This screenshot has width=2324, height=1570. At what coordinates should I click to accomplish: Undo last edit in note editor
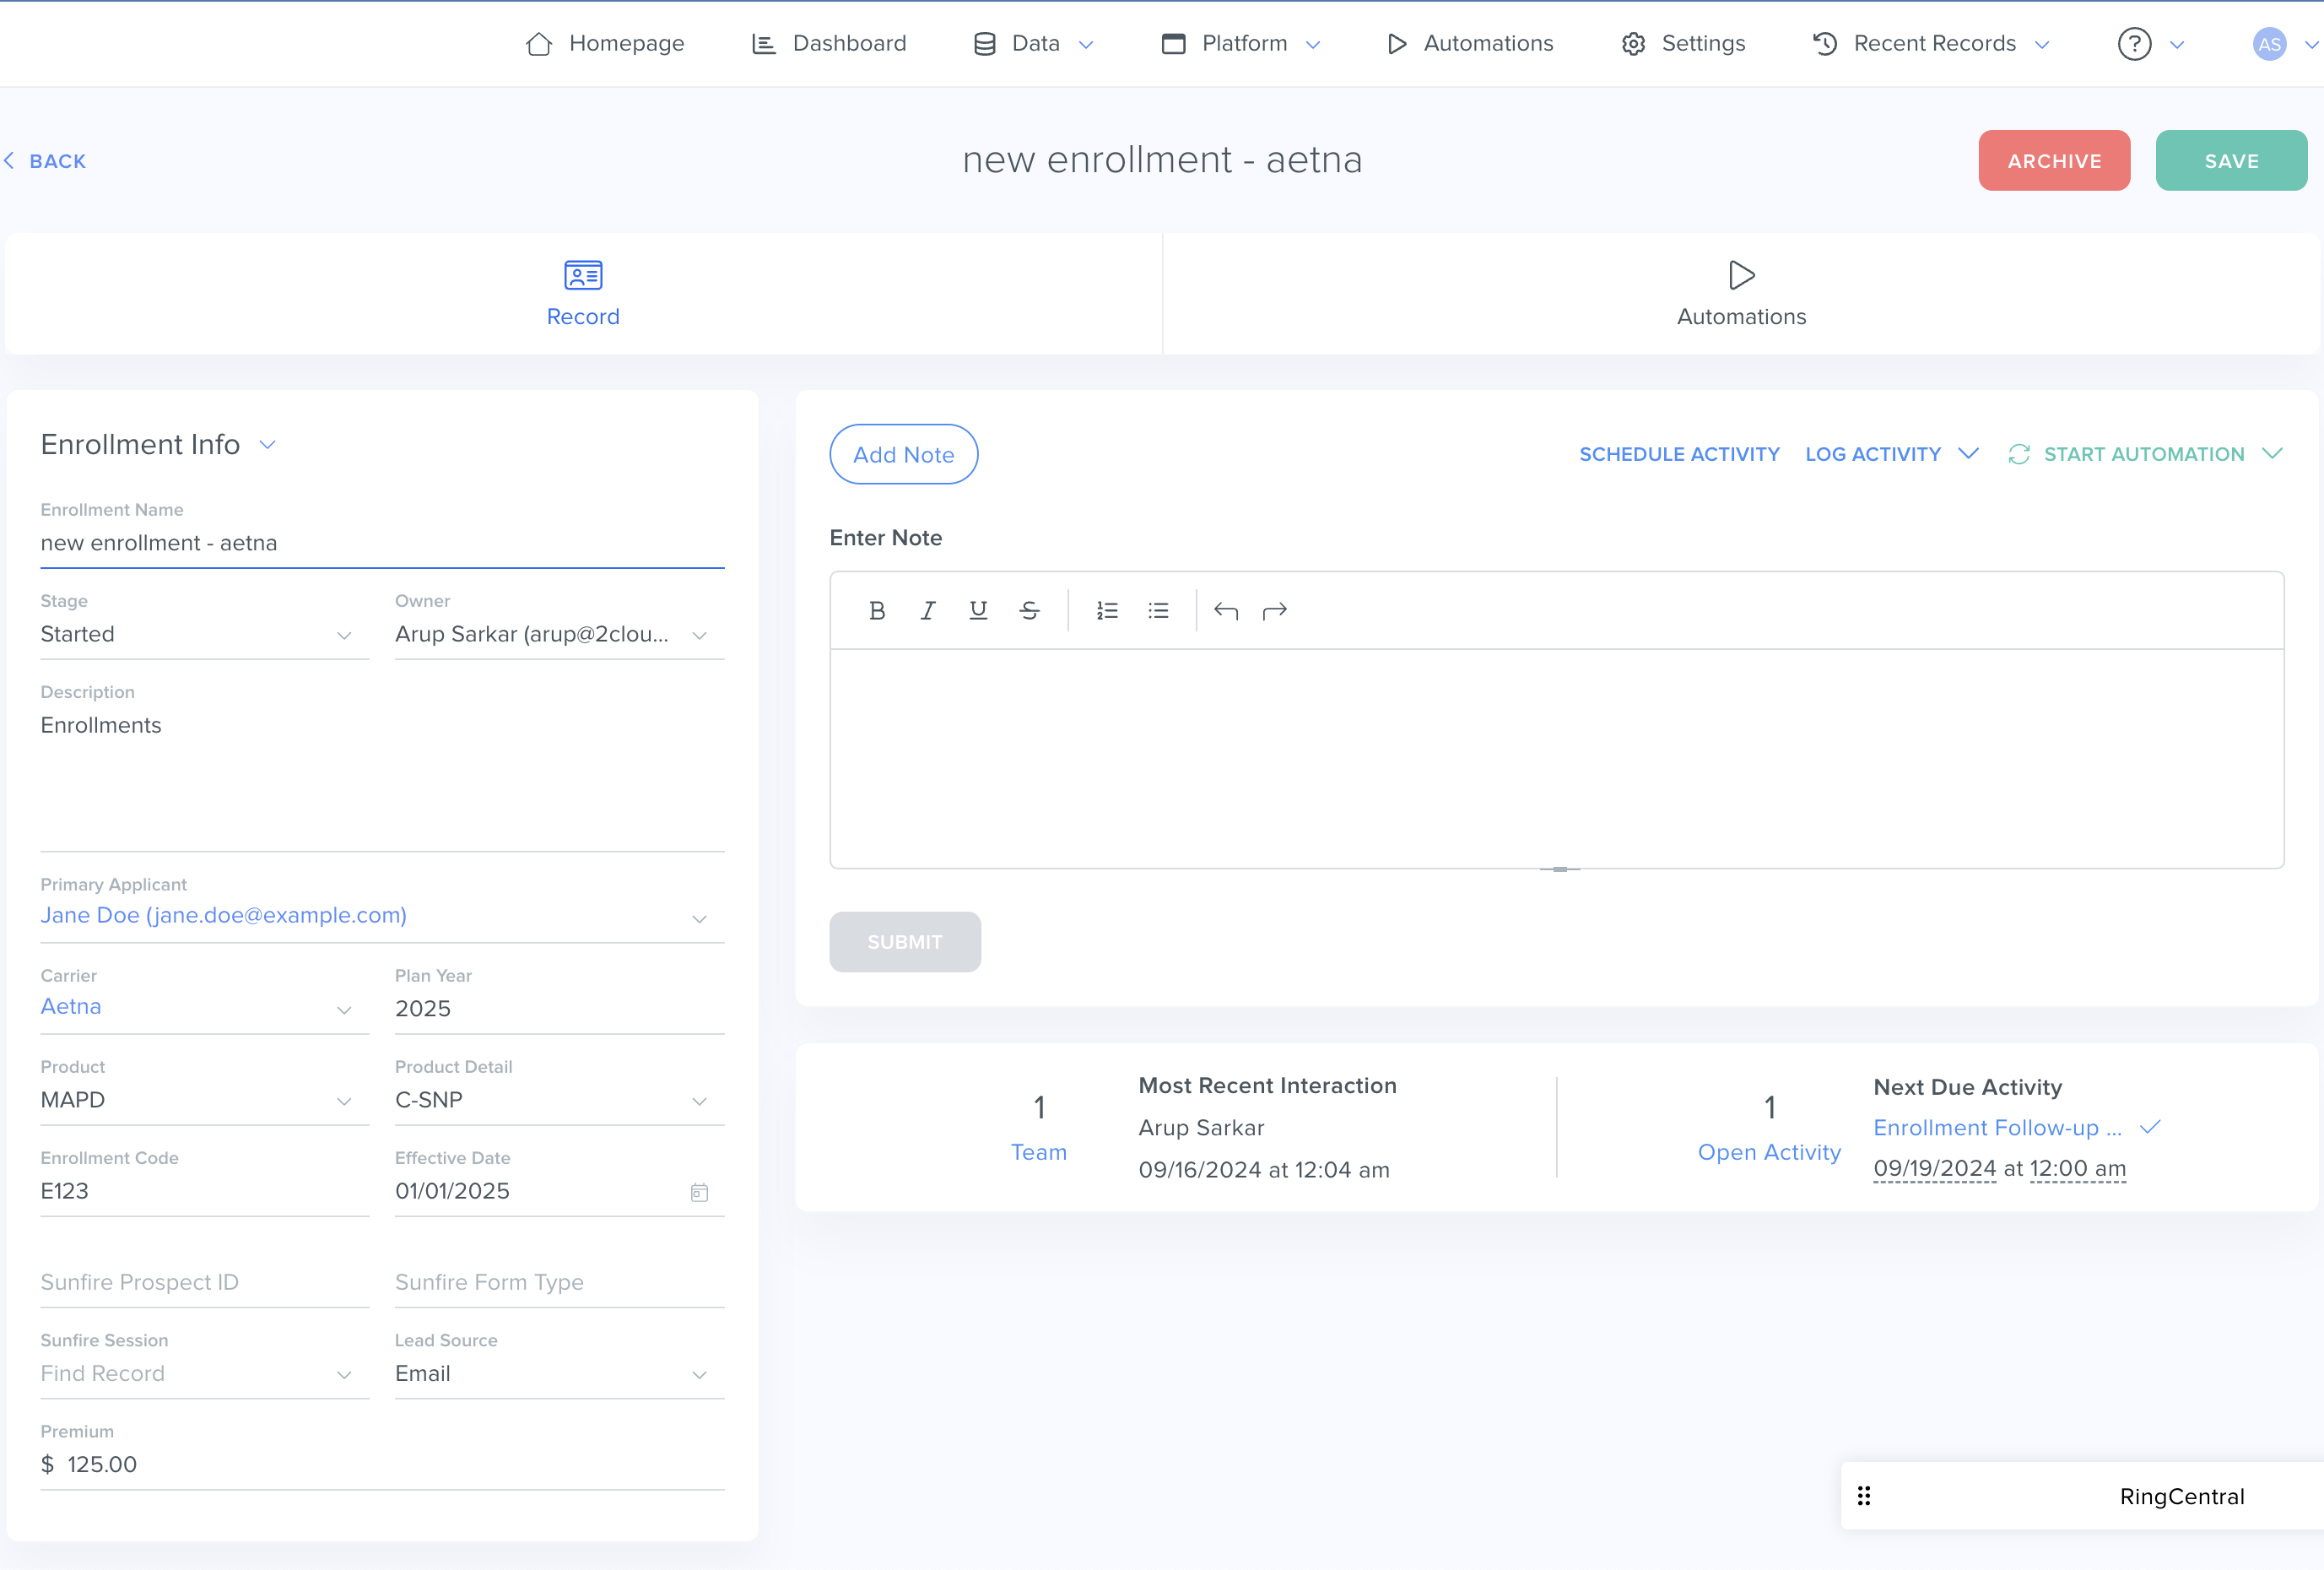[1225, 611]
